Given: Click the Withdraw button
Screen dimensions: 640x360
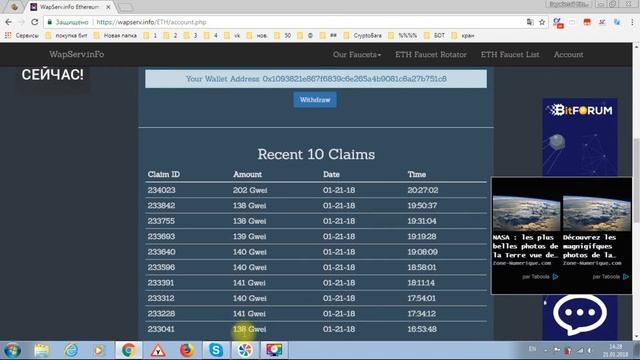Looking at the screenshot, I should click(315, 100).
